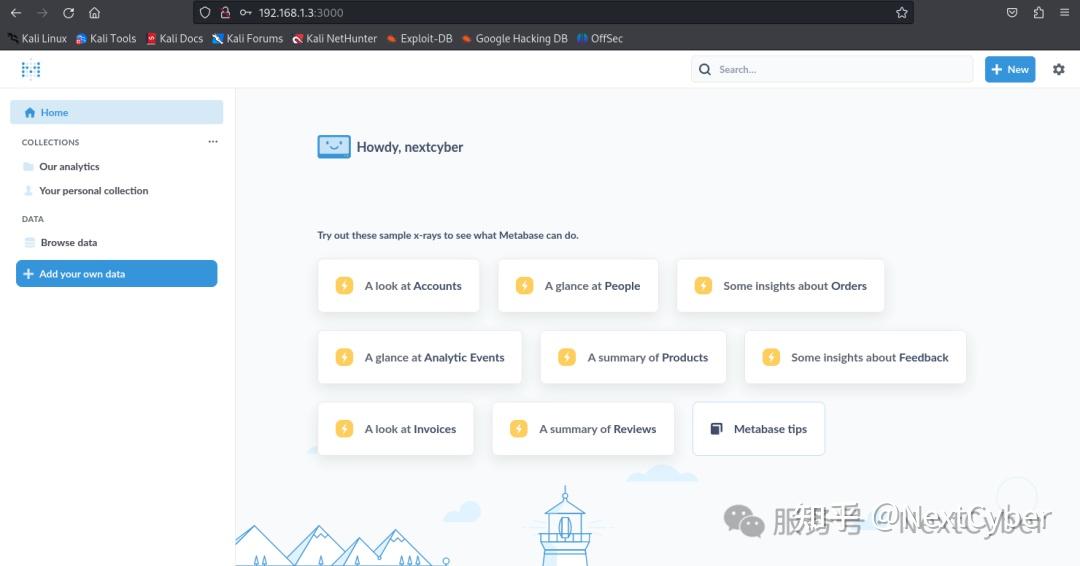Viewport: 1080px width, 566px height.
Task: Click the bolt icon on Orders card
Action: point(703,286)
